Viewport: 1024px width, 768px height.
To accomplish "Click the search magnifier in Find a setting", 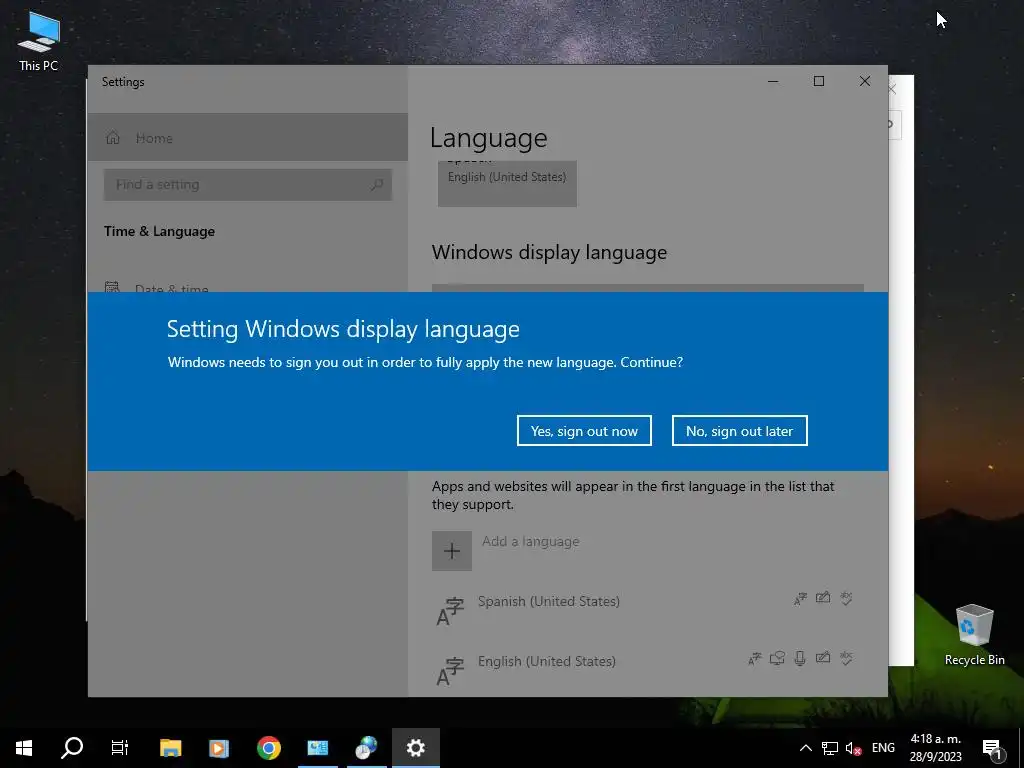I will pos(377,185).
